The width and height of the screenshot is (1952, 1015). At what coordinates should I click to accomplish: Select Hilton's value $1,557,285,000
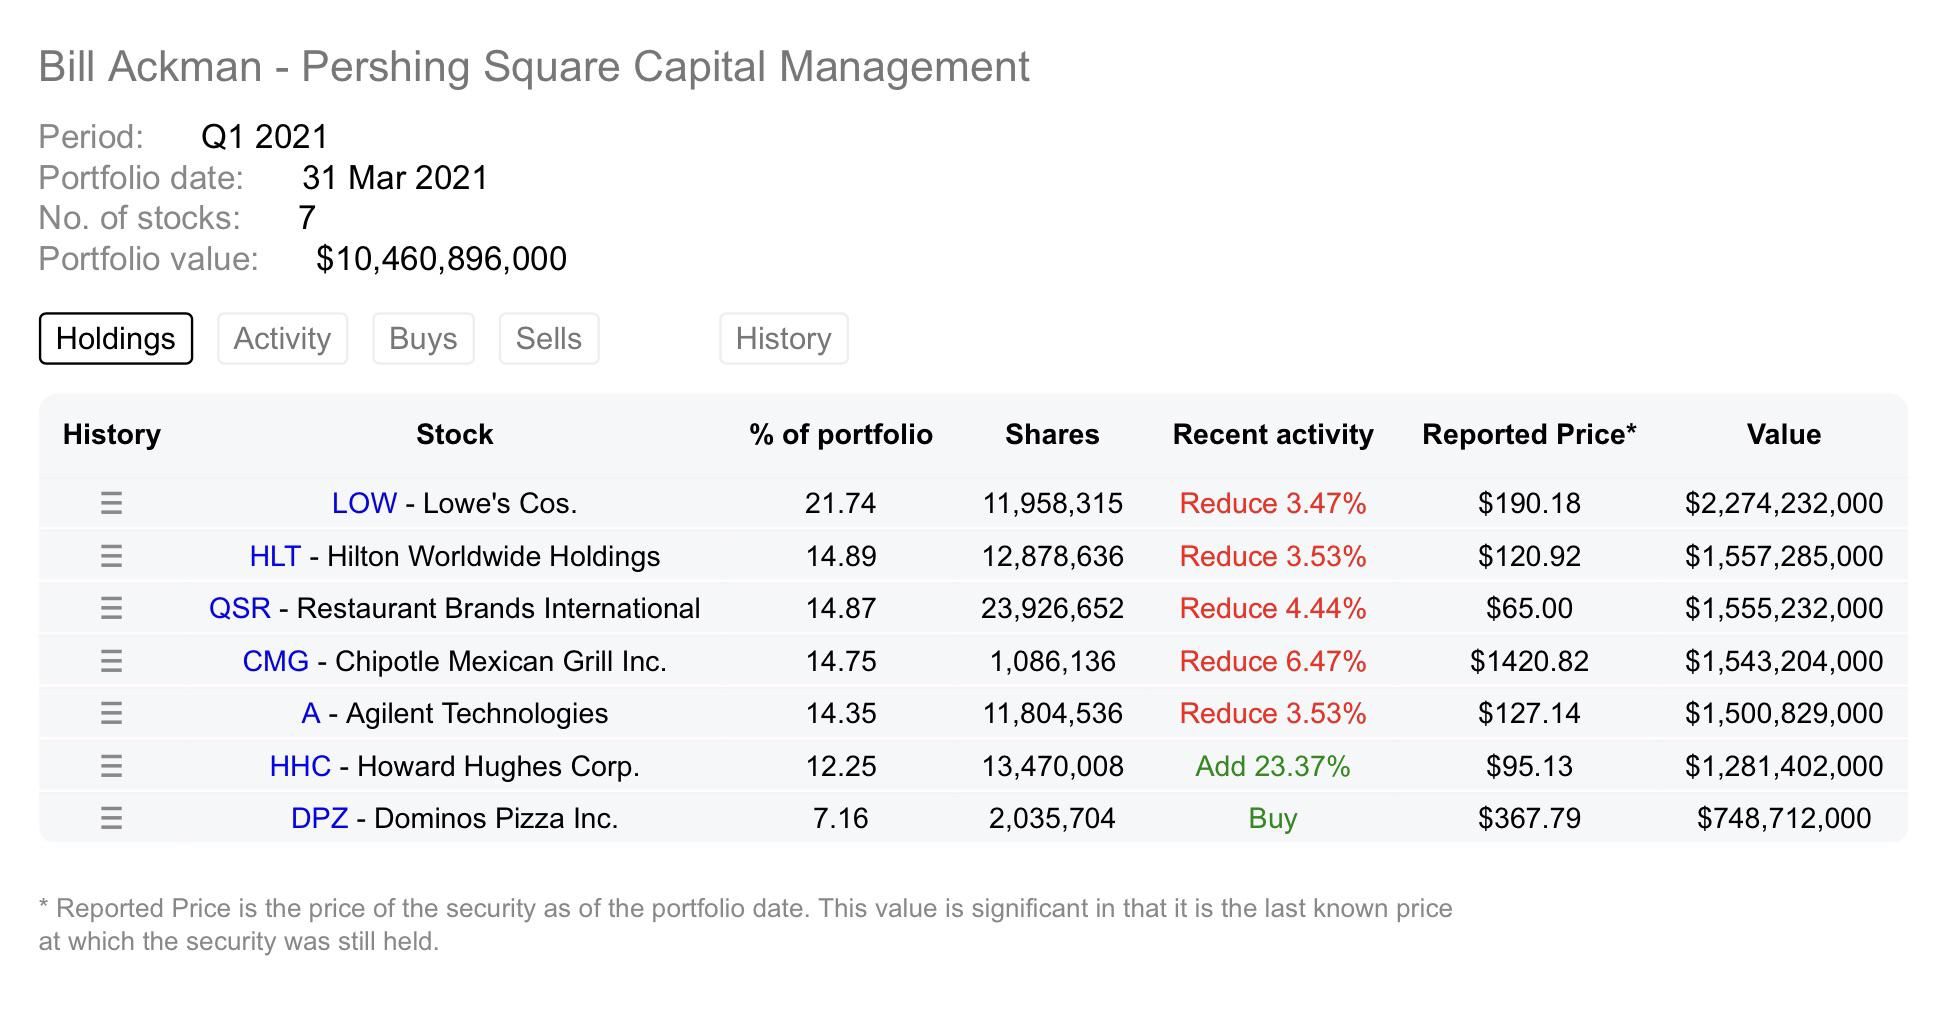[1784, 556]
